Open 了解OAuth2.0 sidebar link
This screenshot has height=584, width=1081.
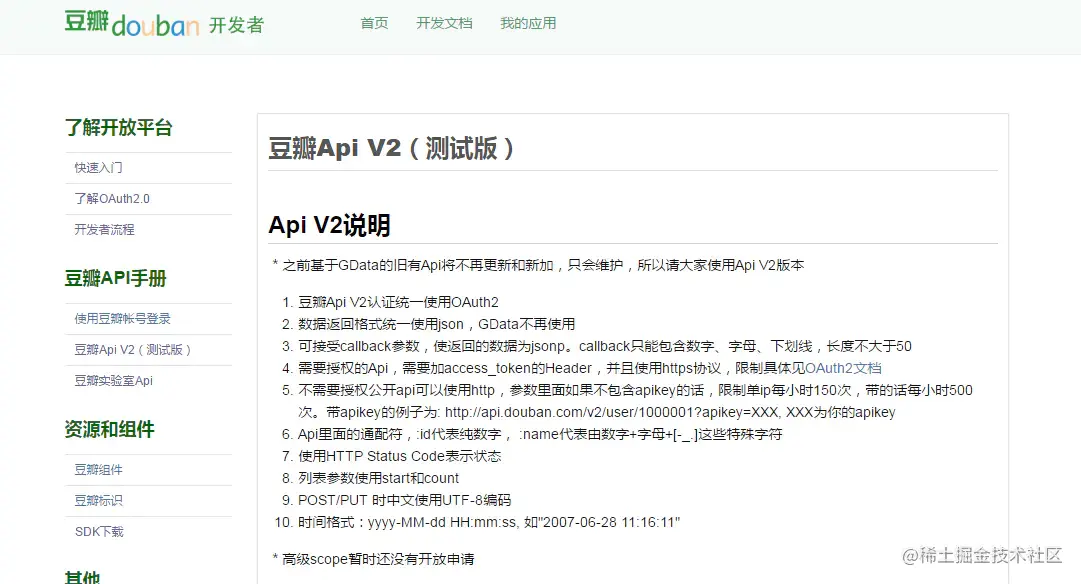tap(112, 199)
